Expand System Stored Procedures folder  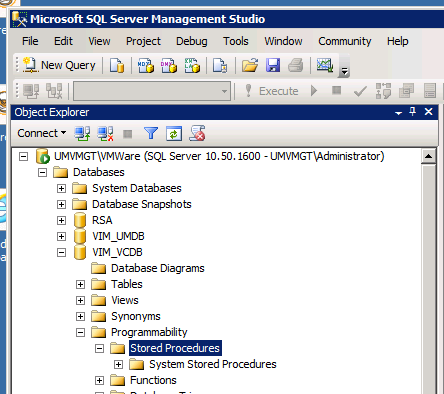118,364
